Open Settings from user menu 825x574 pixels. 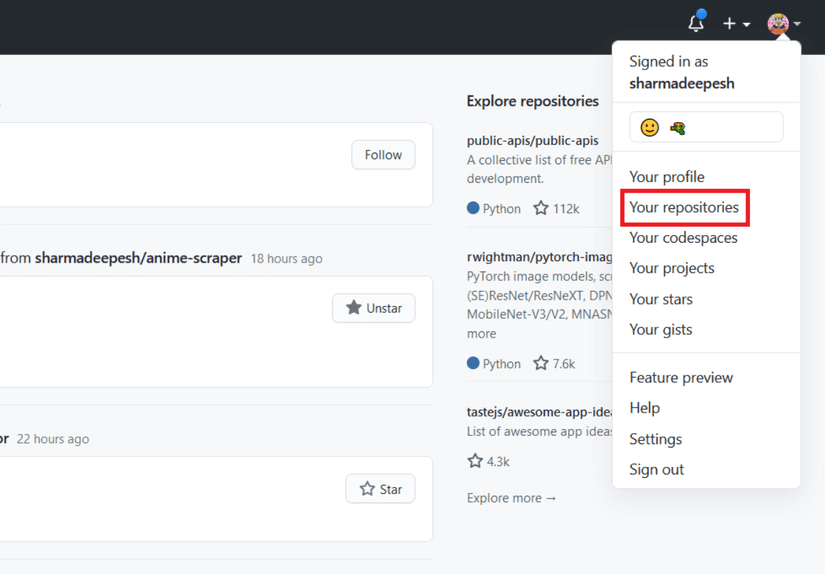[x=656, y=439]
